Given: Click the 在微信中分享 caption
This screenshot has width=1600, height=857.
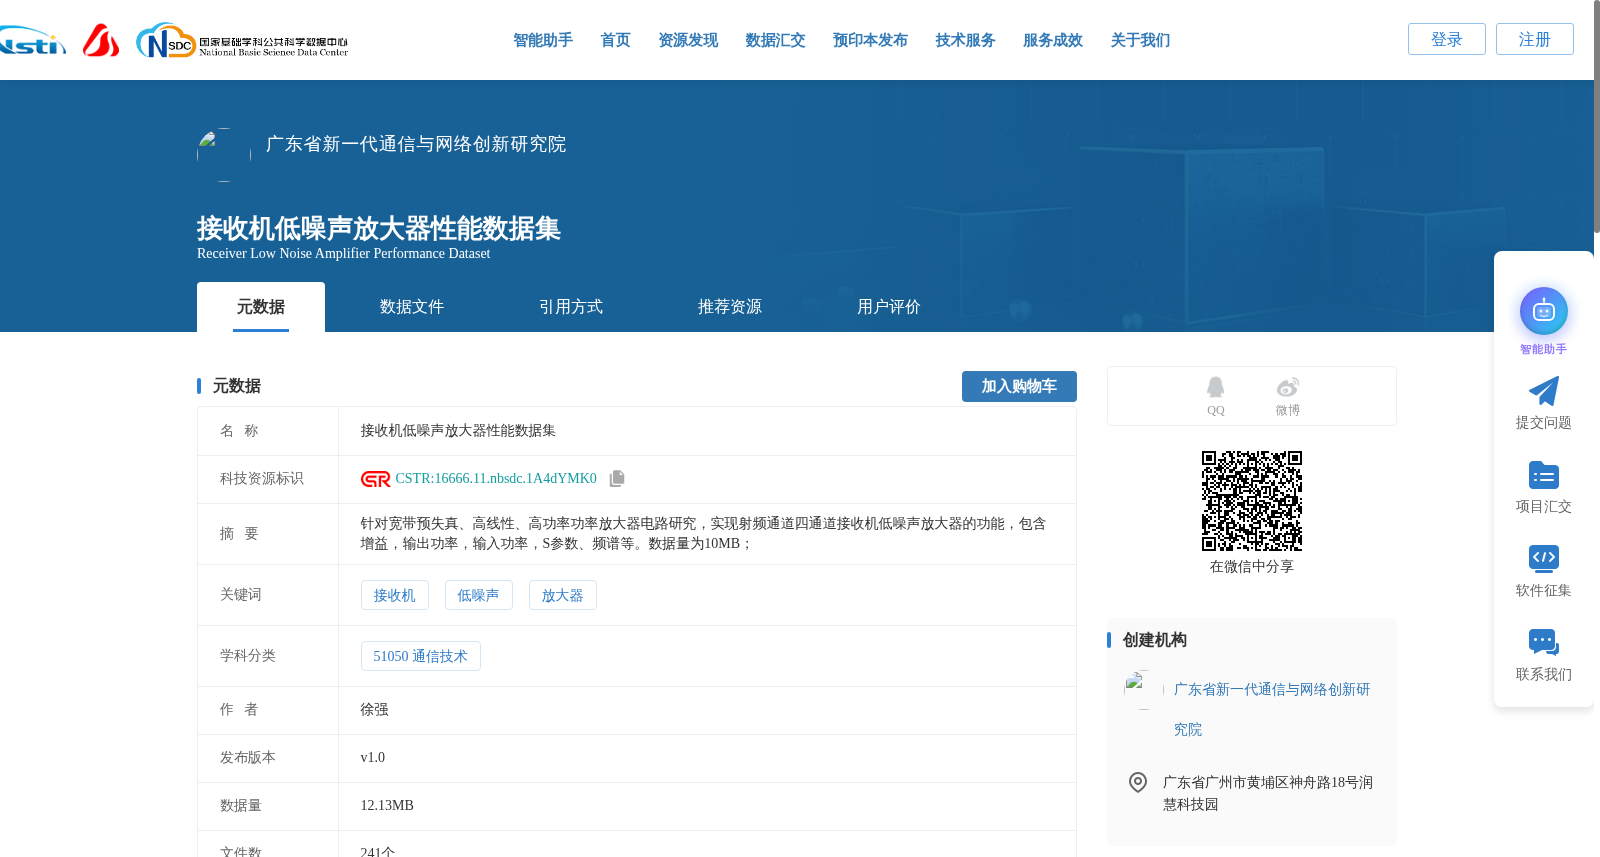Looking at the screenshot, I should click(x=1251, y=567).
